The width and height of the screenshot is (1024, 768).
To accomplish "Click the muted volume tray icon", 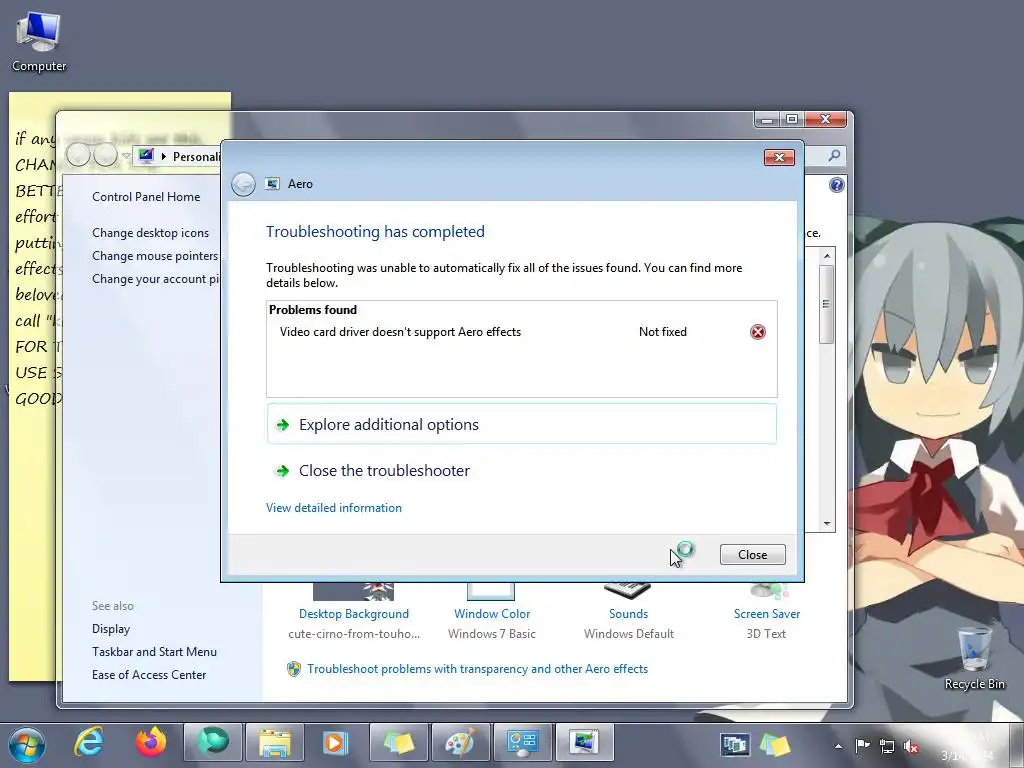I will 911,745.
